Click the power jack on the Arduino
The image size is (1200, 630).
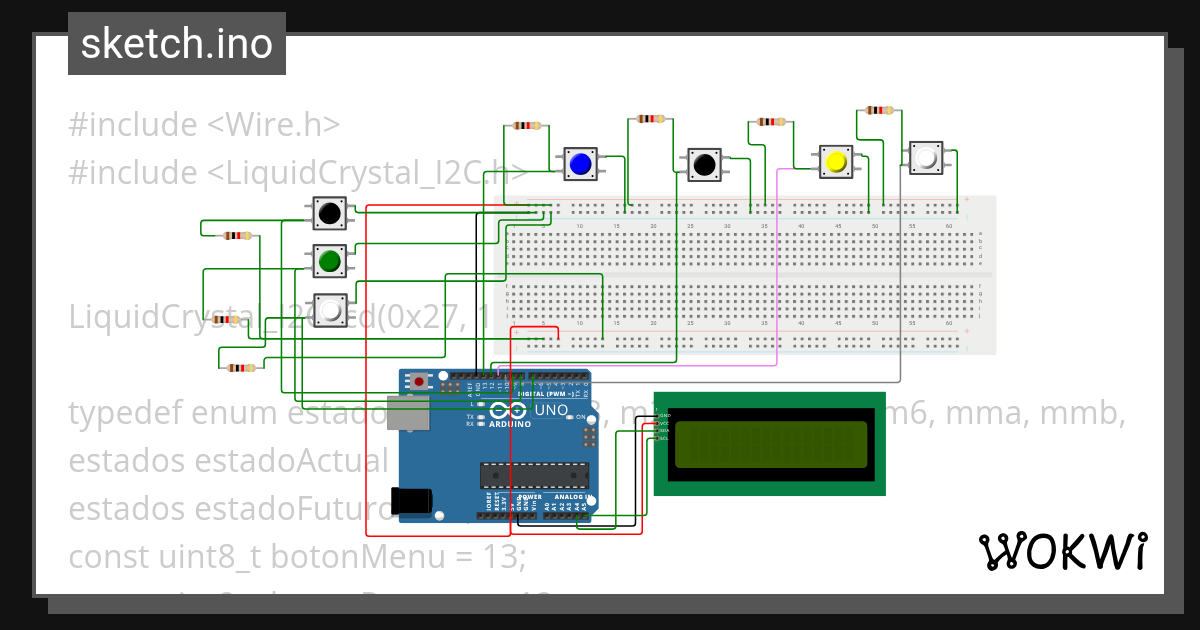[x=410, y=498]
